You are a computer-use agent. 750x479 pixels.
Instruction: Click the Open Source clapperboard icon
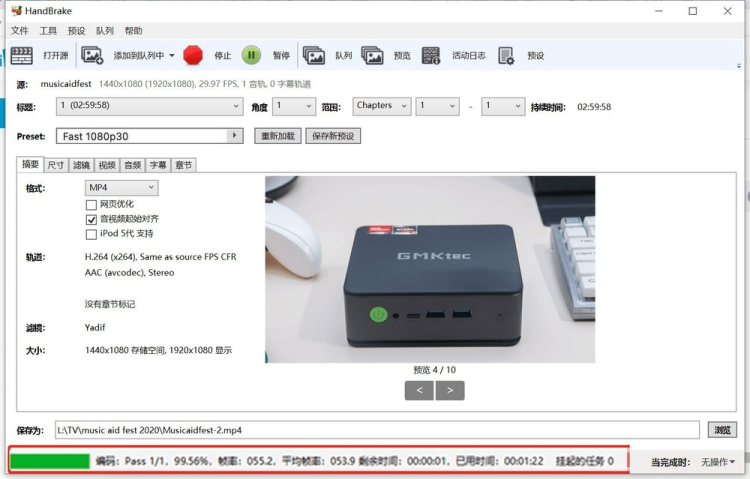coord(22,56)
